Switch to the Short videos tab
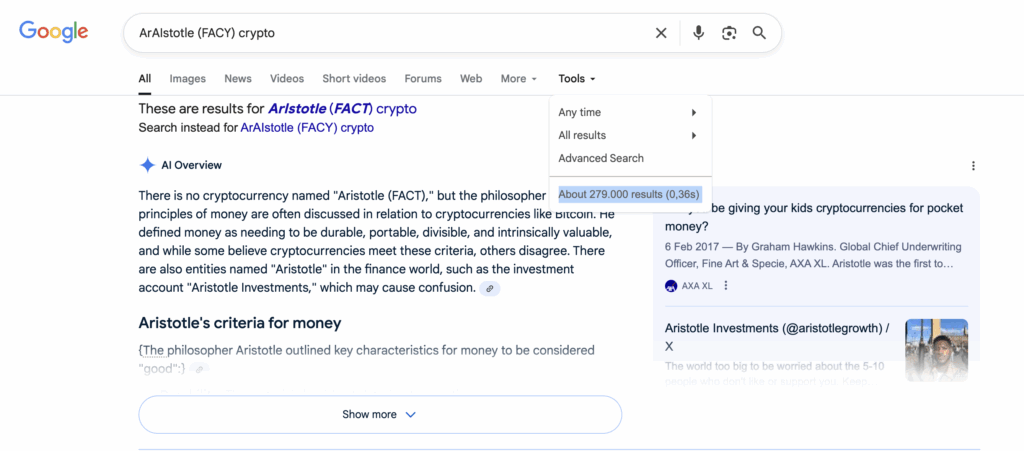1024x451 pixels. [x=353, y=79]
